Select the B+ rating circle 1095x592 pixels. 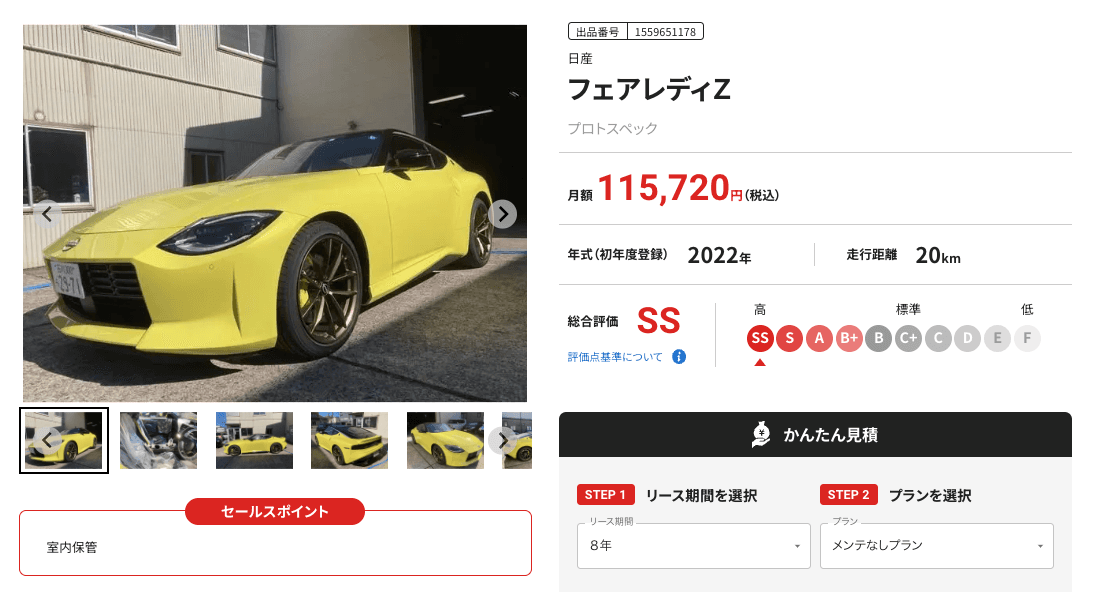[x=848, y=339]
